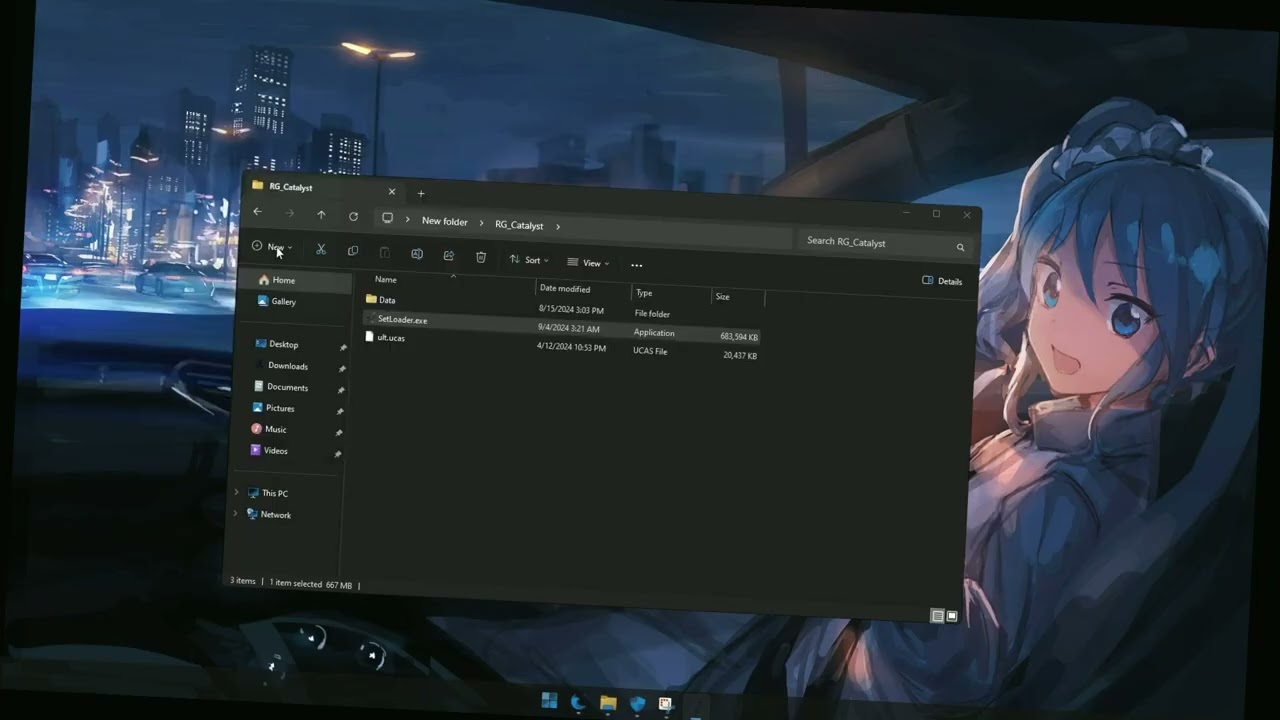The image size is (1280, 720).
Task: Open the shield security app in taskbar
Action: pyautogui.click(x=637, y=704)
